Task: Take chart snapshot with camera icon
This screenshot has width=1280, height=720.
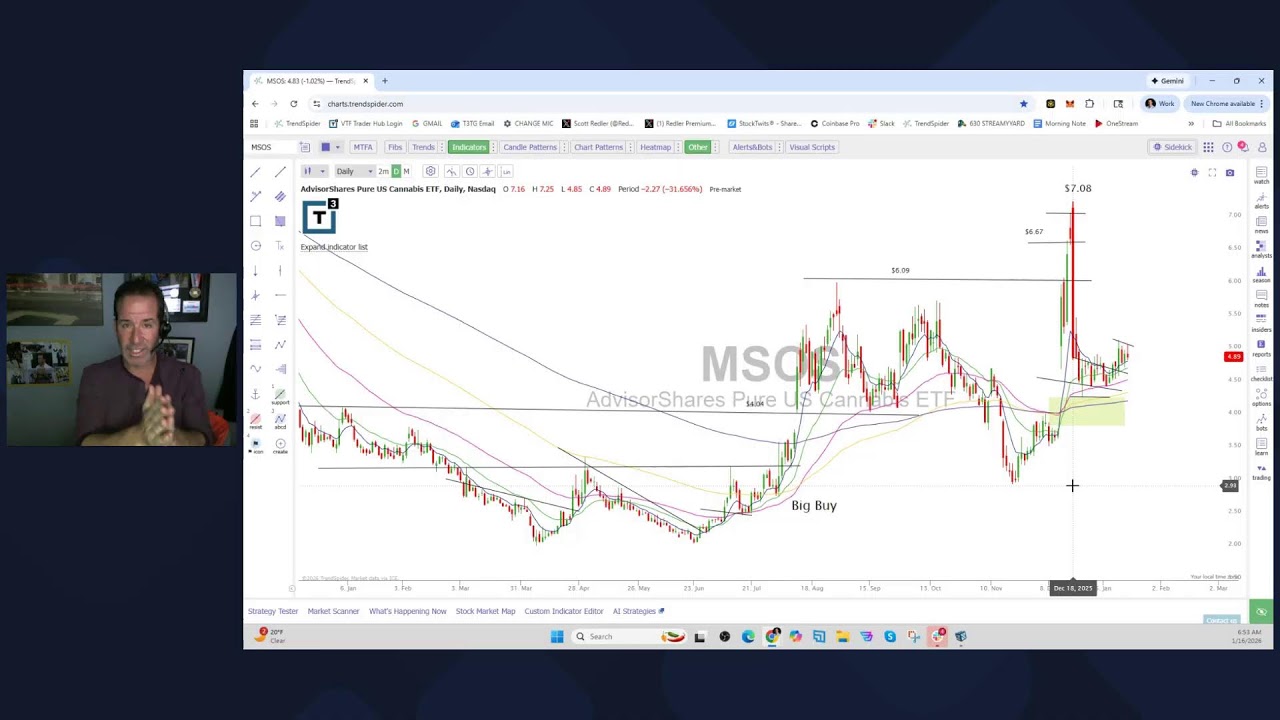Action: 1230,173
